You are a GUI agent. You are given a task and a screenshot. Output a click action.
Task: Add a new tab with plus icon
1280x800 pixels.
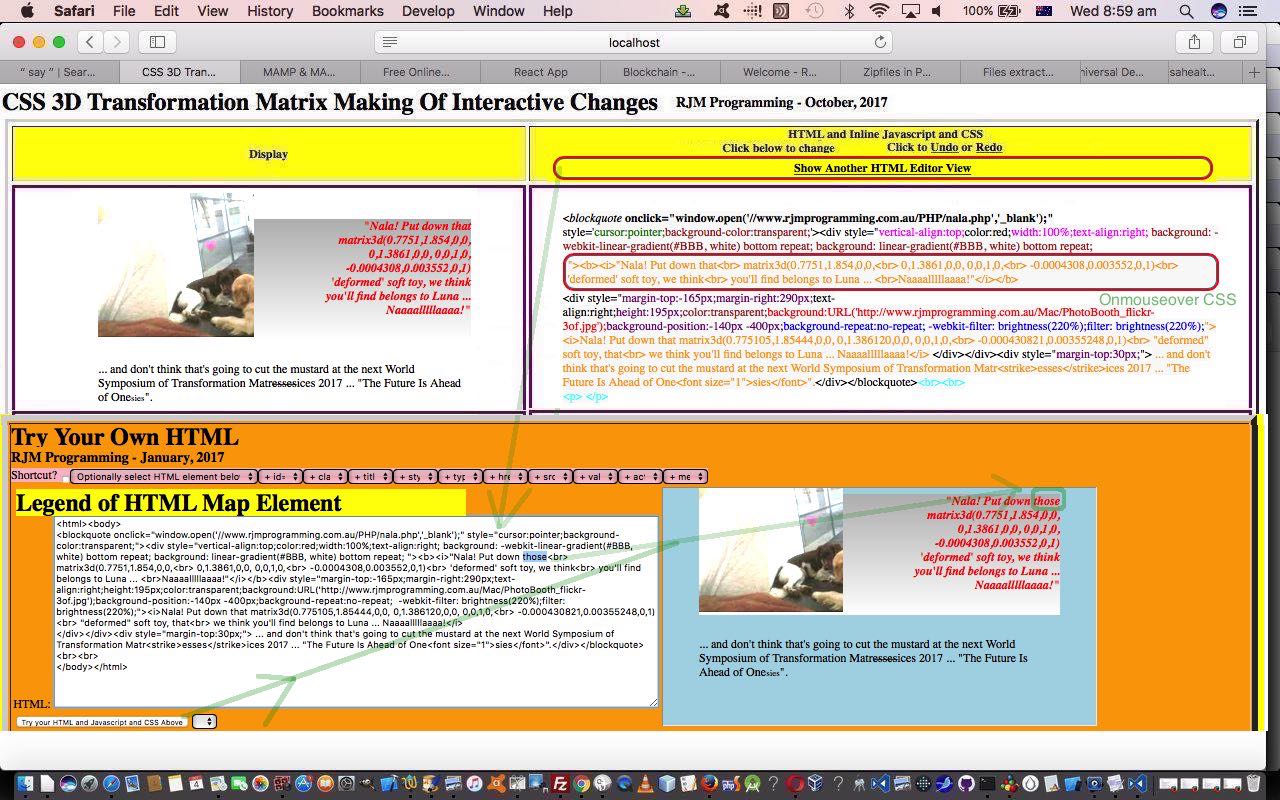(1254, 72)
